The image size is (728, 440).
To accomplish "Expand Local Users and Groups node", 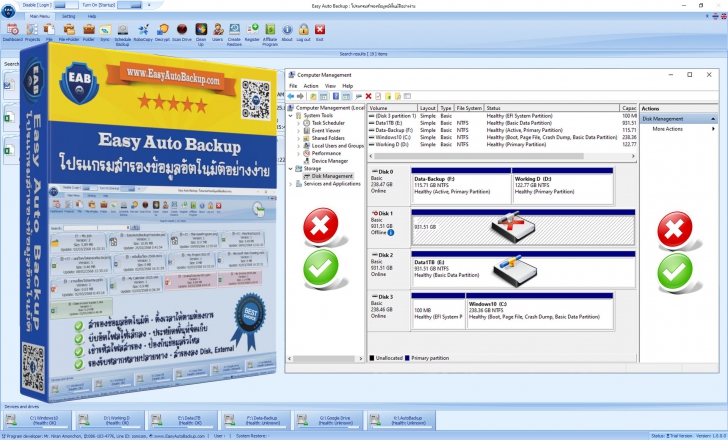I will click(x=299, y=146).
